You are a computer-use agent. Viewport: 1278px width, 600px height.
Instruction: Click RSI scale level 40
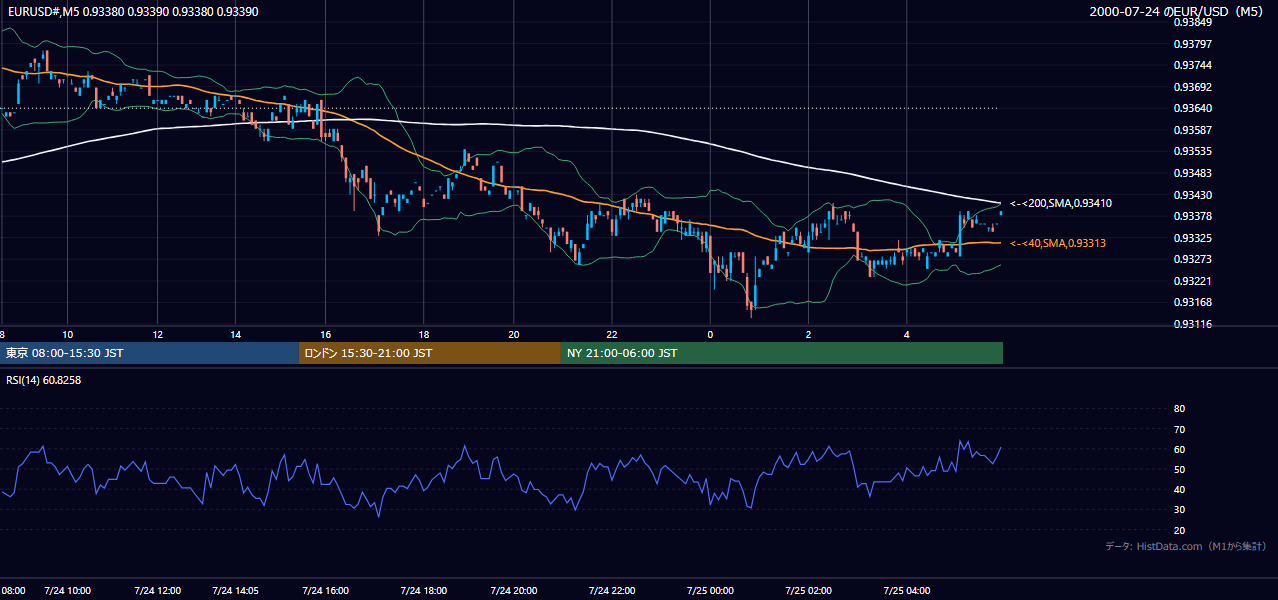coord(1179,490)
